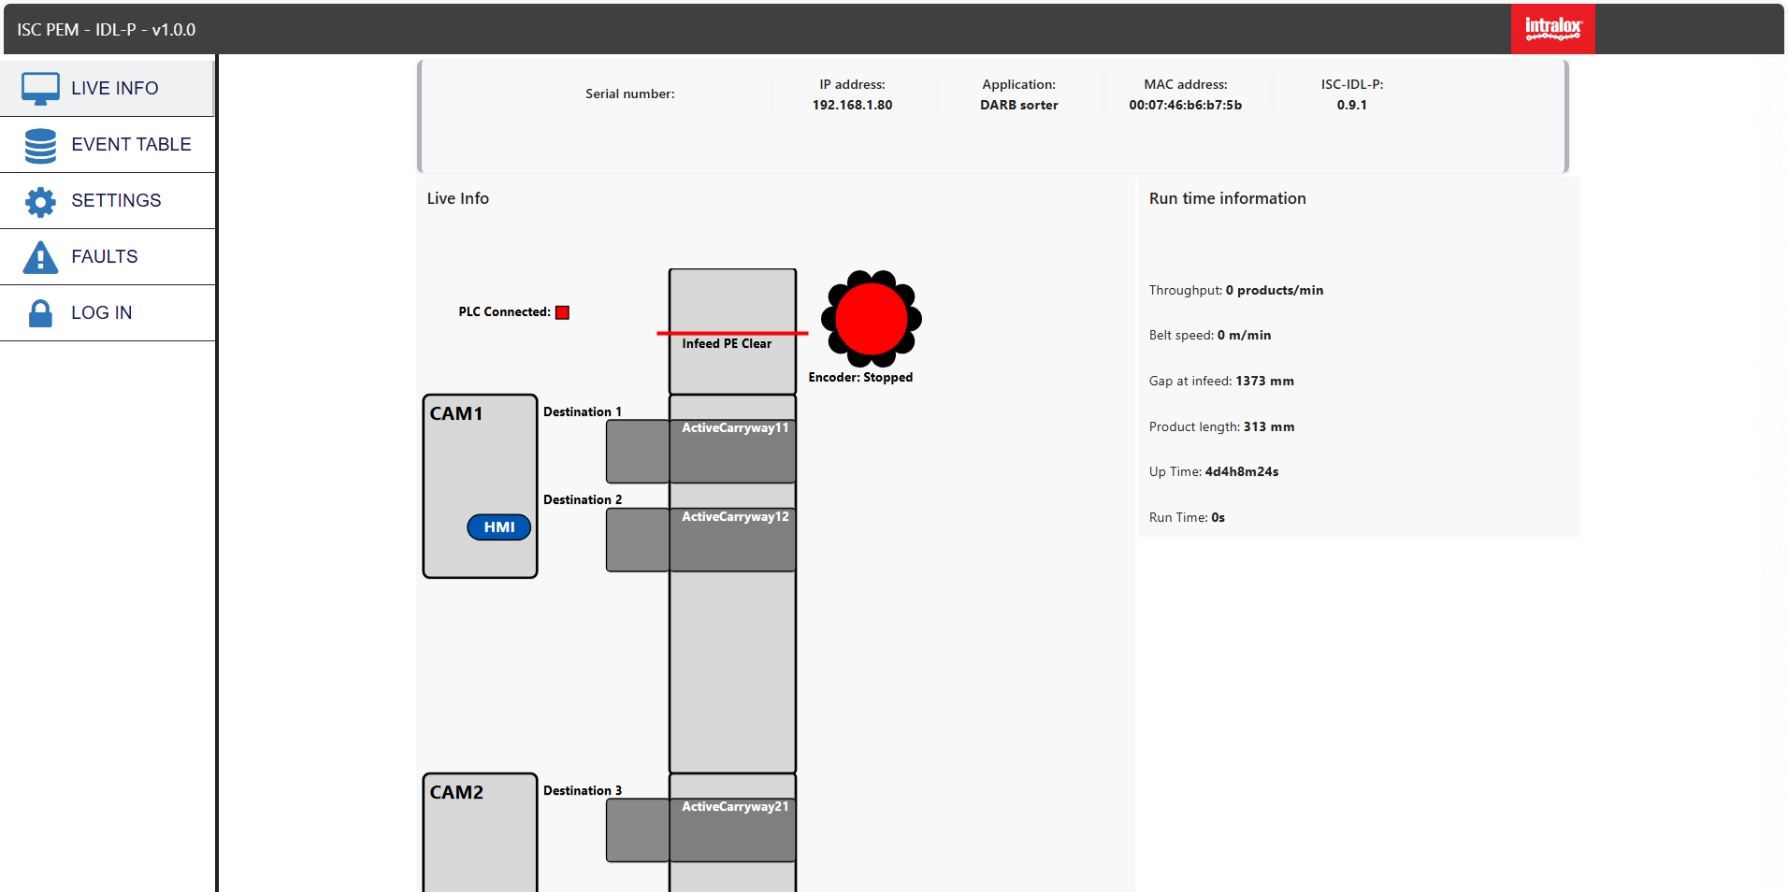
Task: Click the Live Info panel heading
Action: [x=458, y=198]
